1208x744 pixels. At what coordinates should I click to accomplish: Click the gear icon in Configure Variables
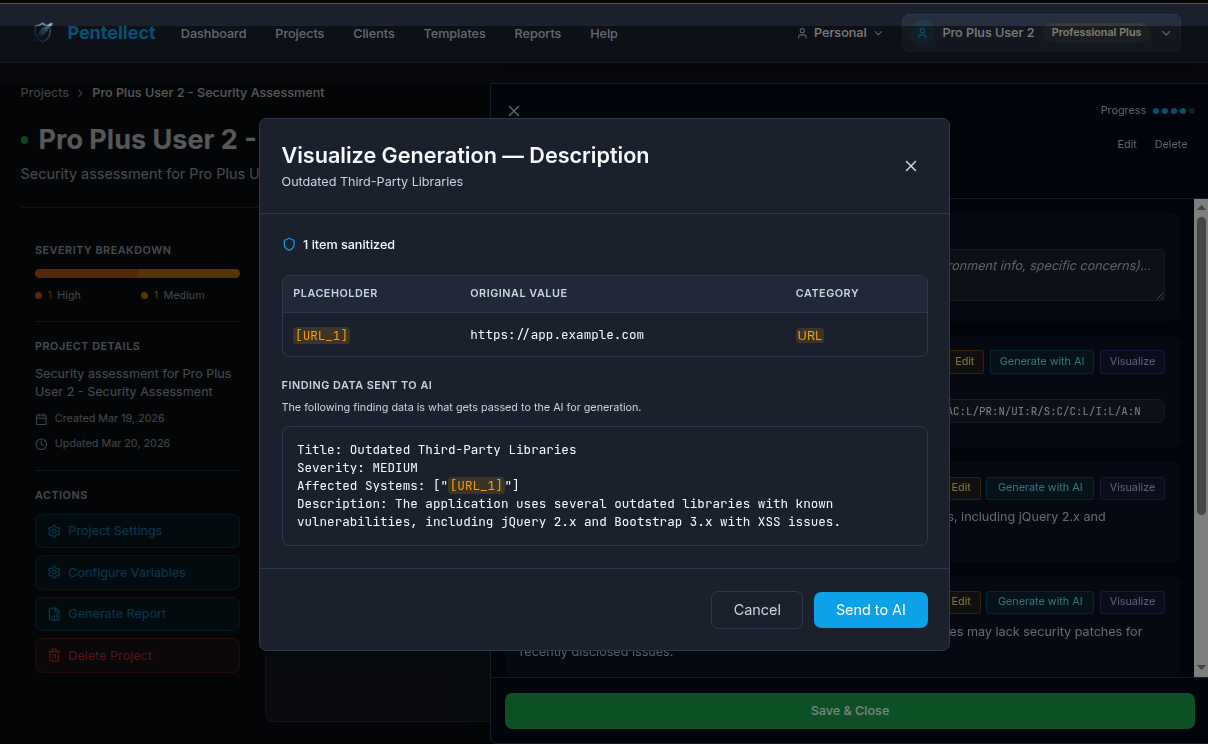pos(54,573)
